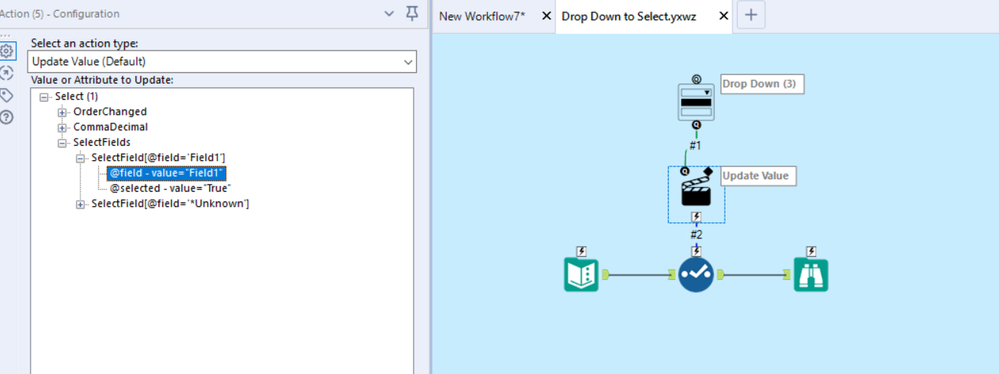This screenshot has width=999, height=374.
Task: Open the navigation icon in the sidebar
Action: pos(7,72)
